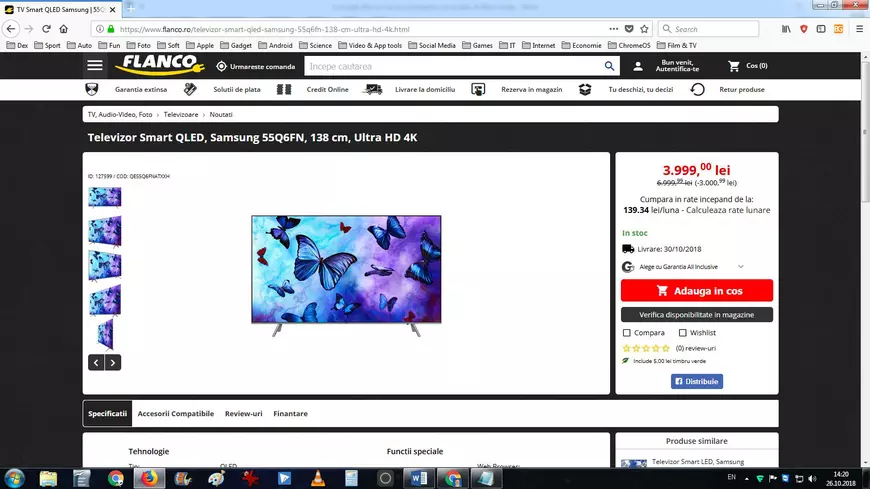Switch to the Specificatii tab

tap(108, 414)
